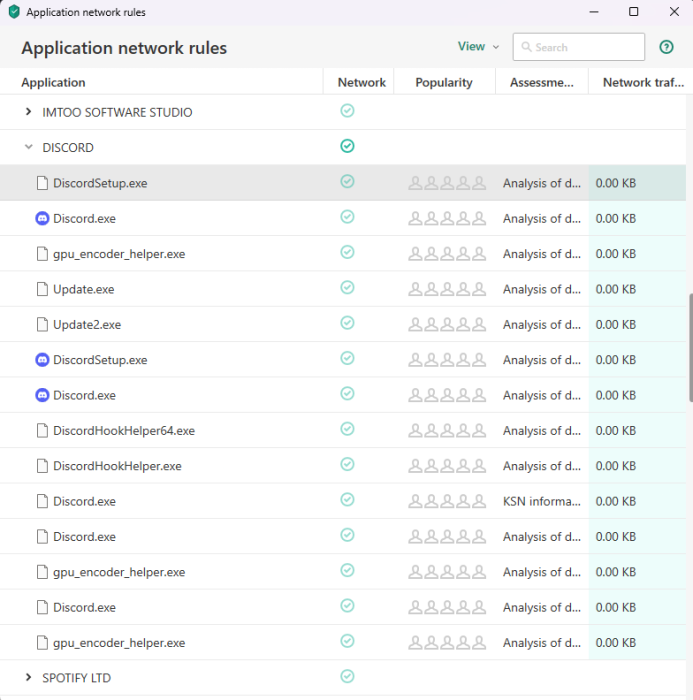693x700 pixels.
Task: Click popularity user icons for Update2.exe
Action: [x=447, y=325]
